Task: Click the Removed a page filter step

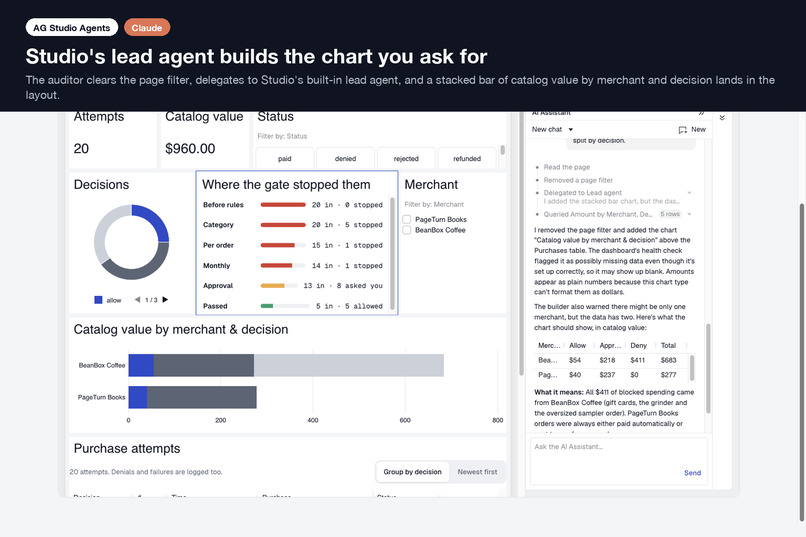Action: 578,180
